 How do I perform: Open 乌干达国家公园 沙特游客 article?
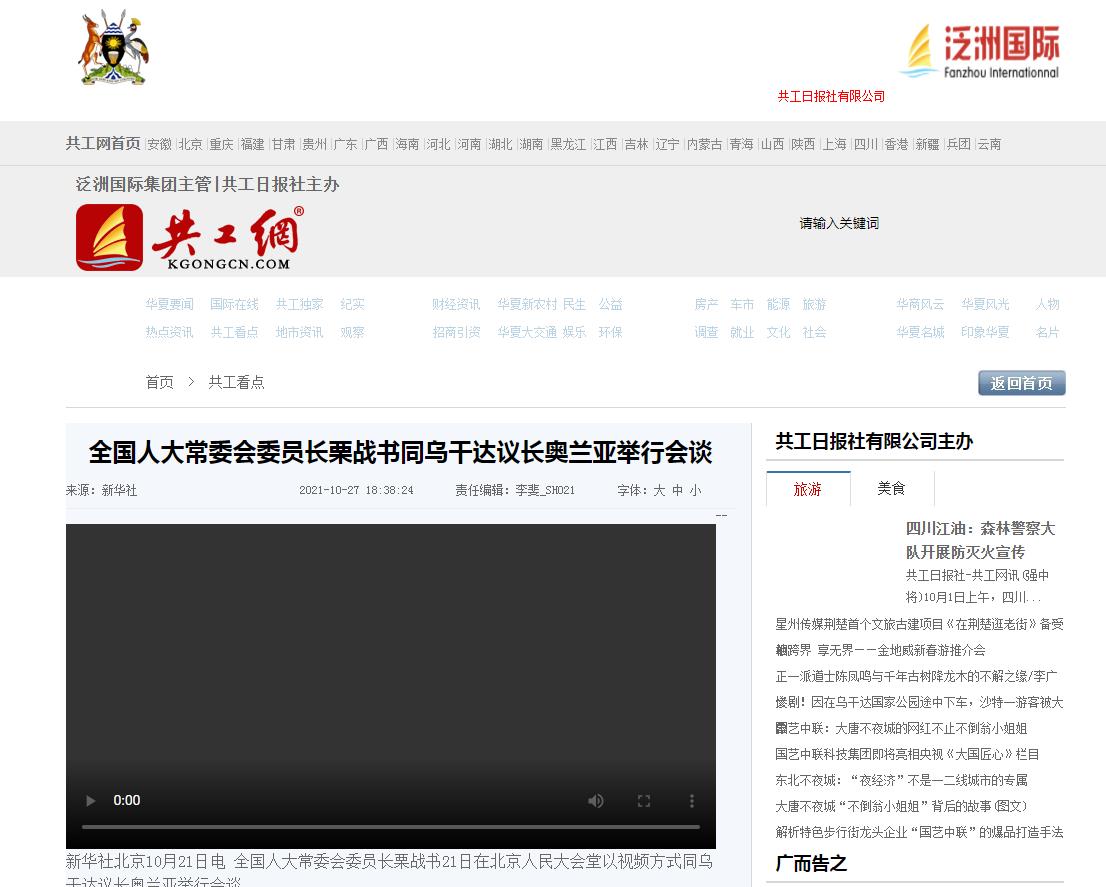click(919, 702)
